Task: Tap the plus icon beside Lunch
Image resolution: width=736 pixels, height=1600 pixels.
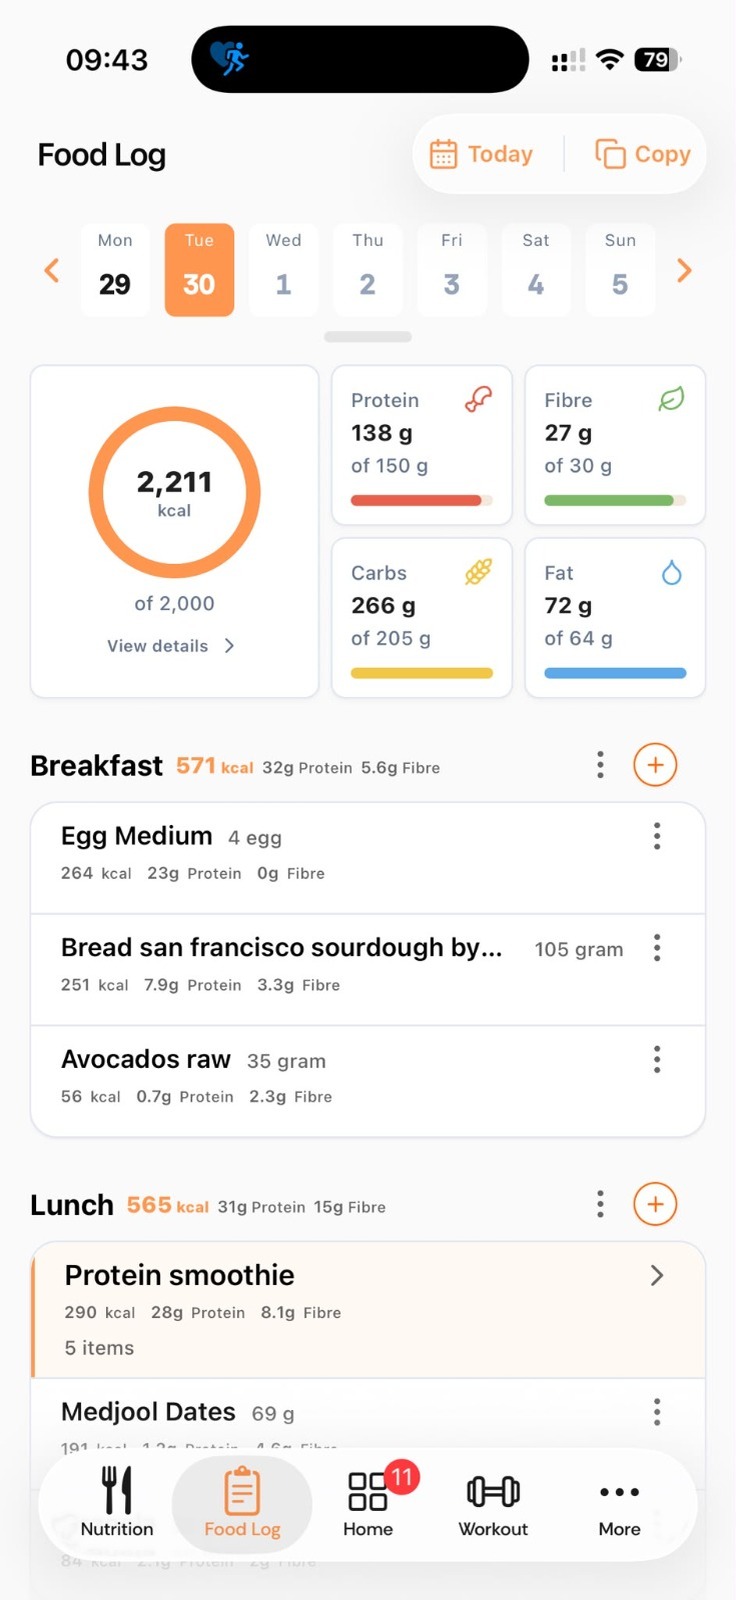Action: pyautogui.click(x=655, y=1204)
